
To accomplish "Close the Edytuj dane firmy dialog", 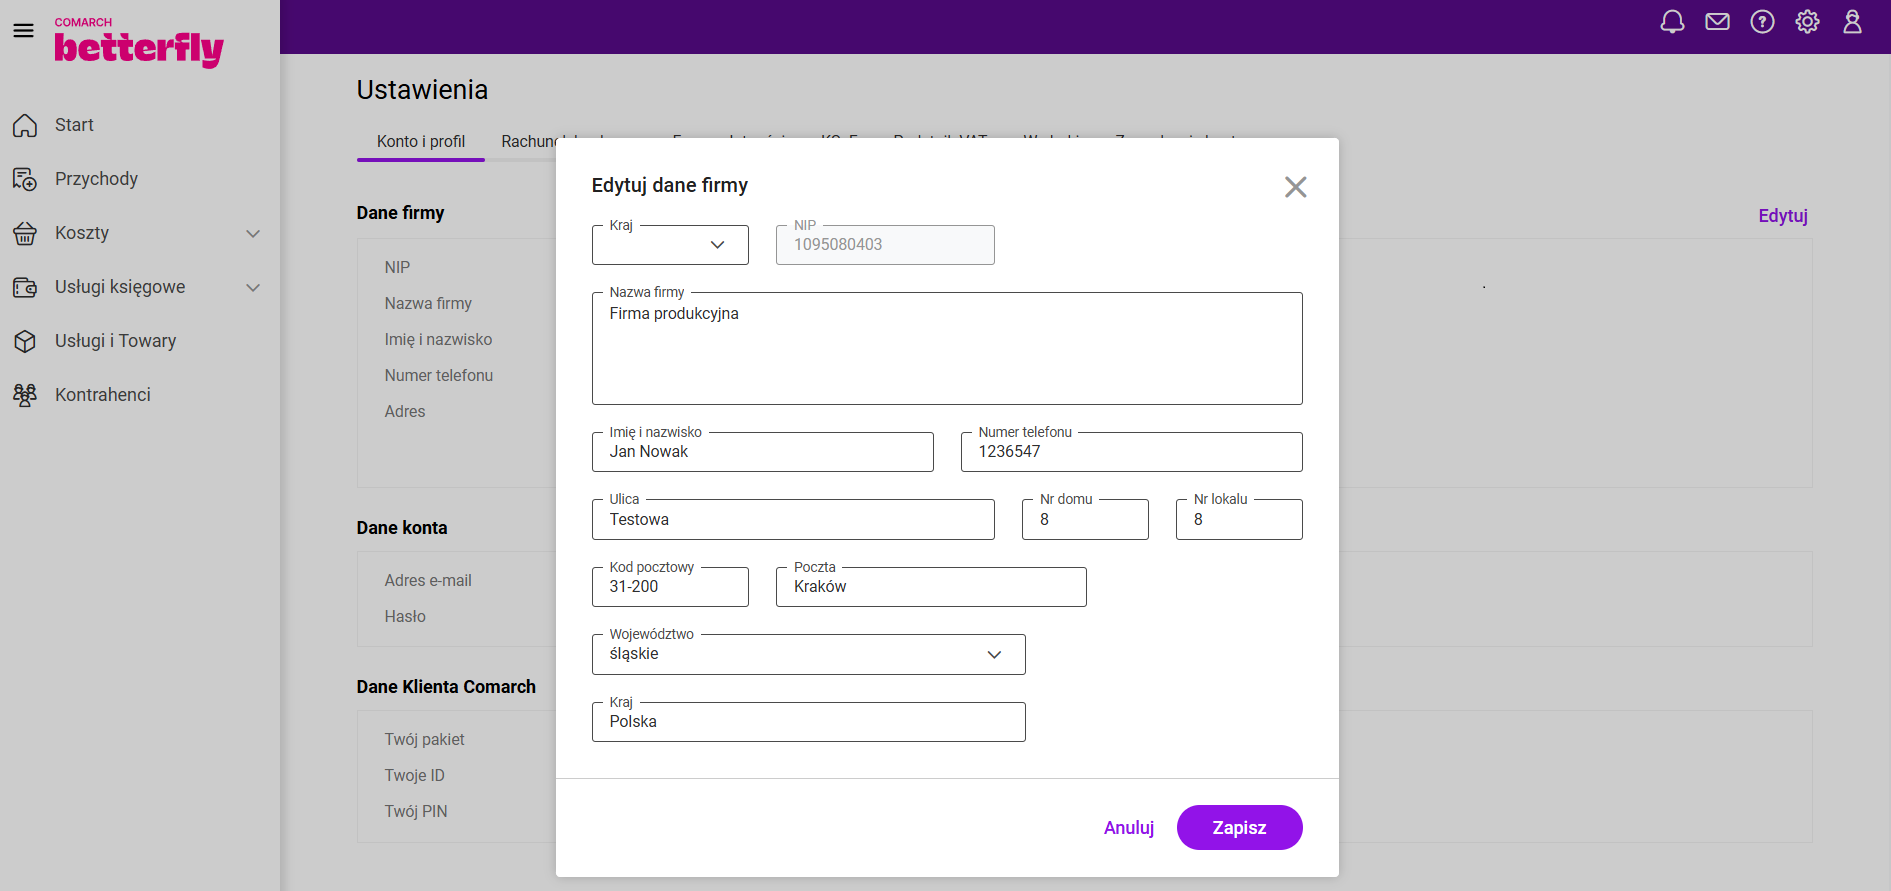I will [x=1295, y=187].
